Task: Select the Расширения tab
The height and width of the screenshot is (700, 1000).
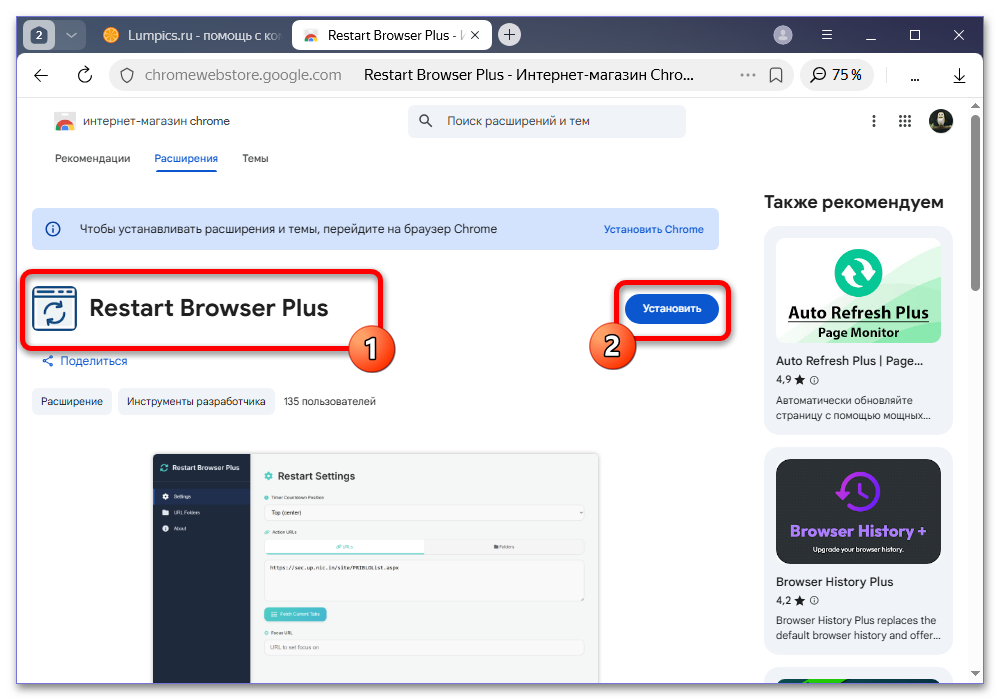Action: (186, 158)
